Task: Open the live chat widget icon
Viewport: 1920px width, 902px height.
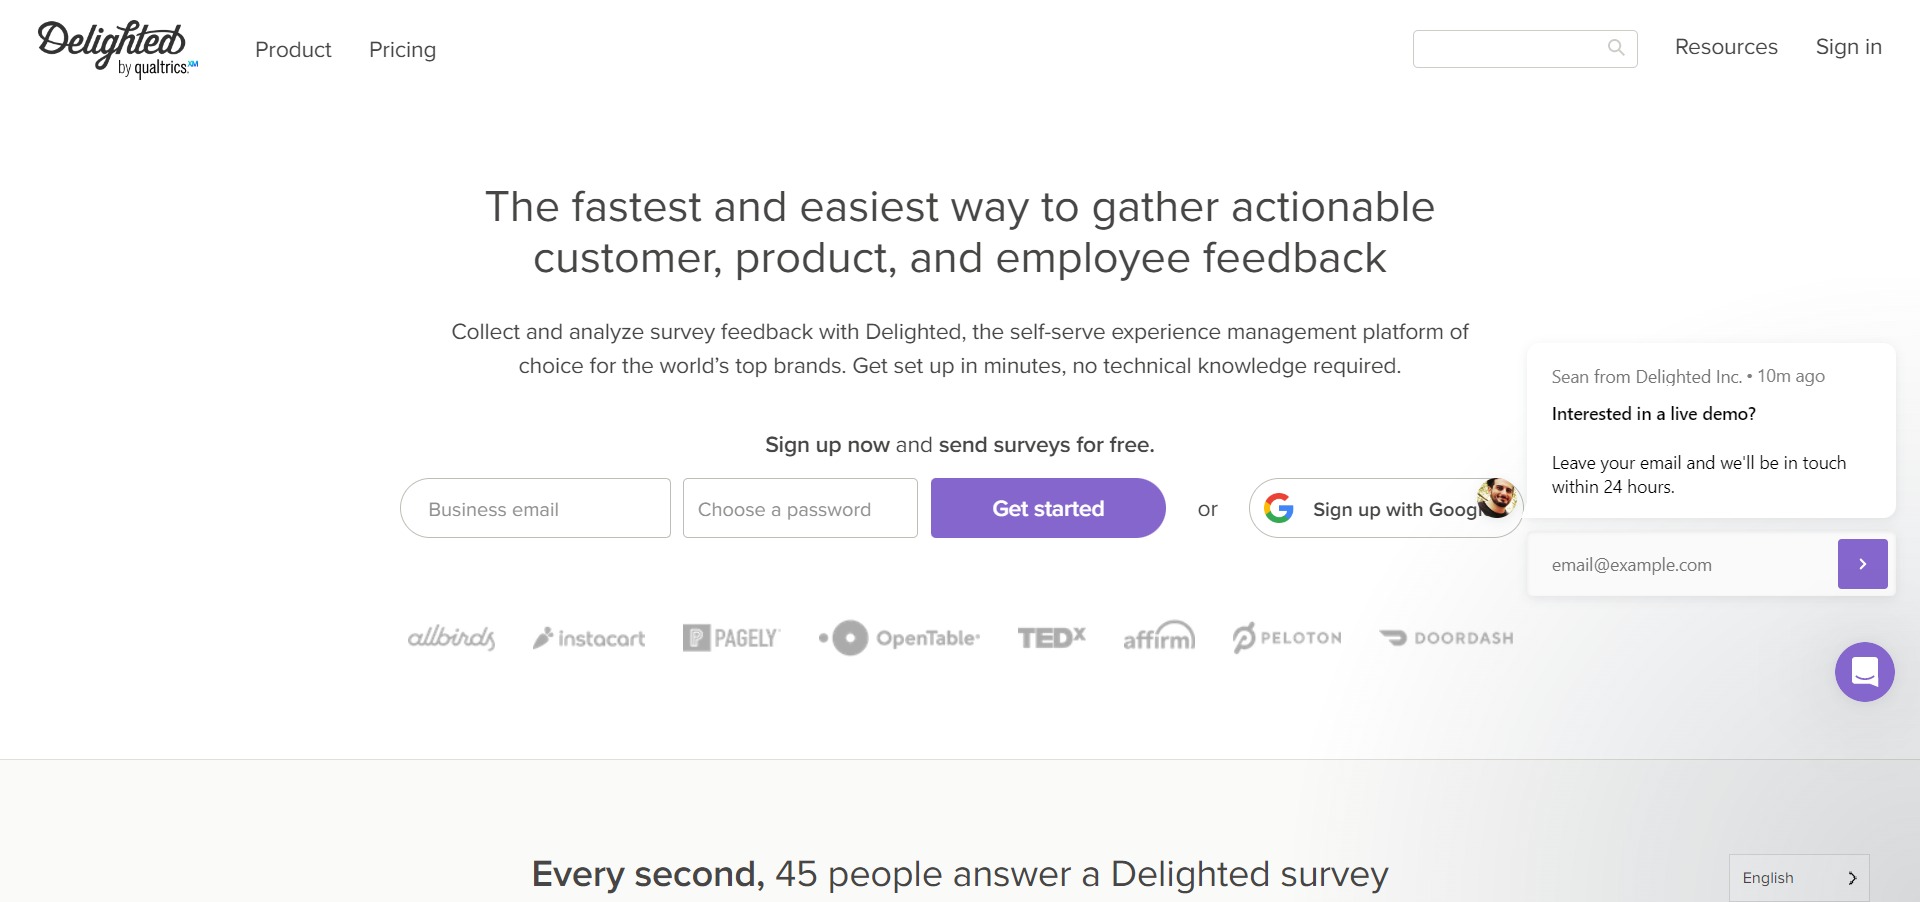Action: coord(1864,672)
